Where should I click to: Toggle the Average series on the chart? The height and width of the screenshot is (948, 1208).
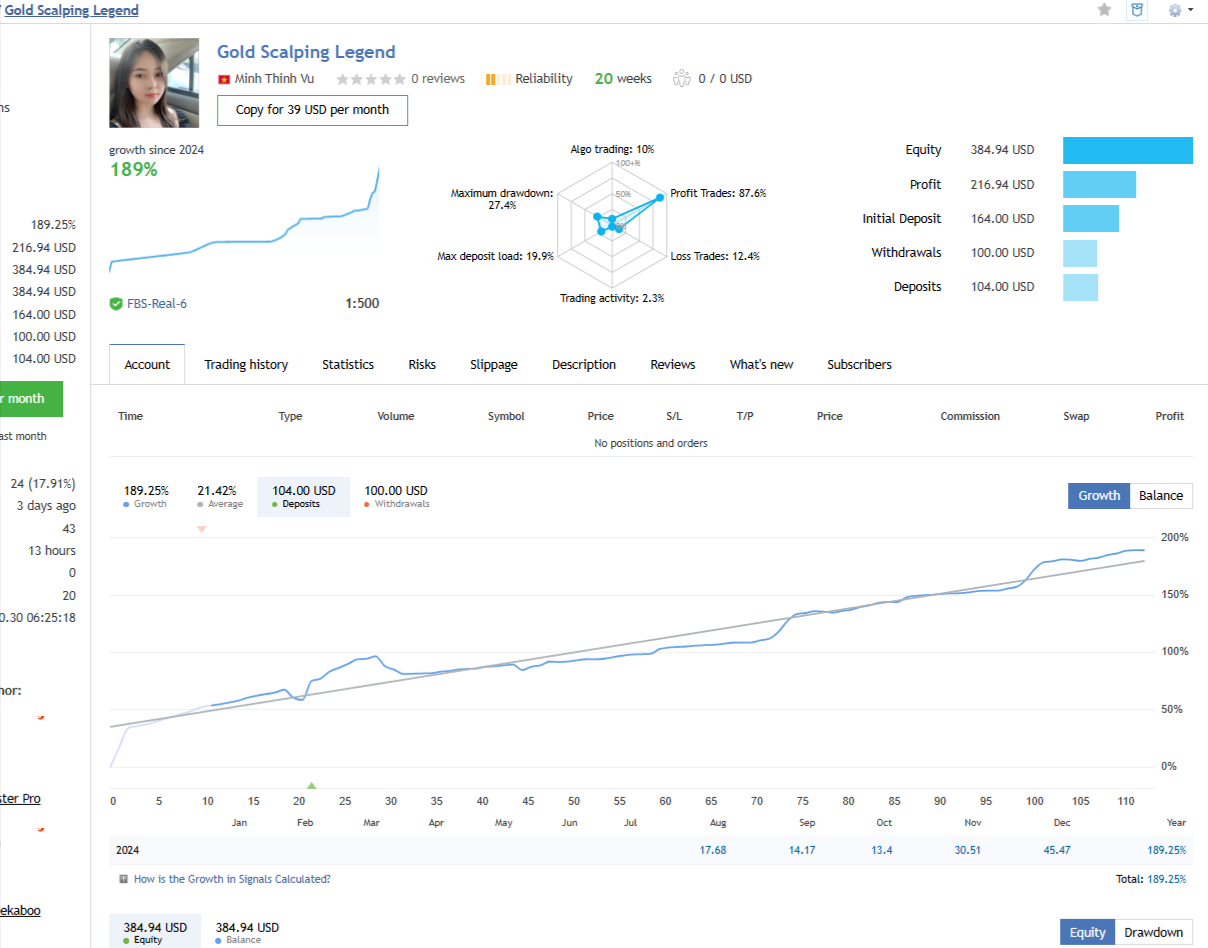[x=218, y=496]
